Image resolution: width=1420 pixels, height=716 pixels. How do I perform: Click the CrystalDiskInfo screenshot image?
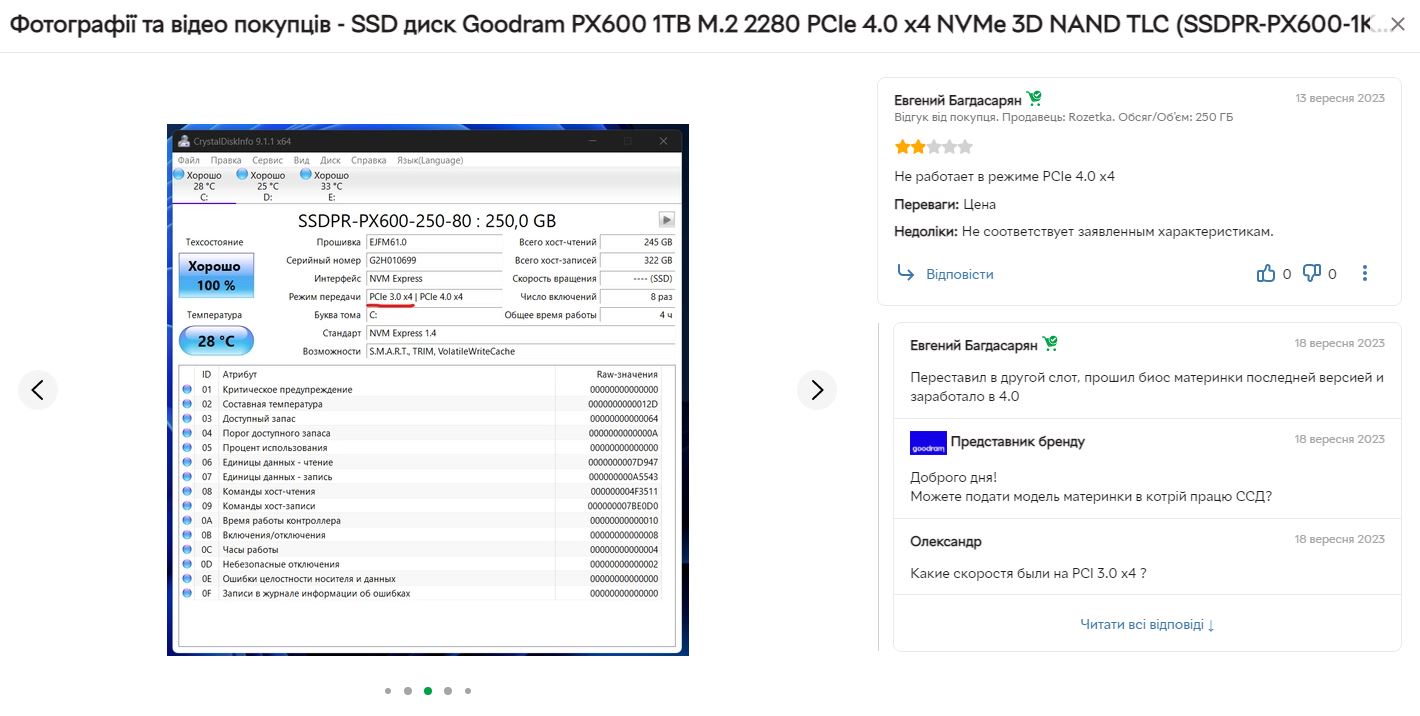pos(428,390)
